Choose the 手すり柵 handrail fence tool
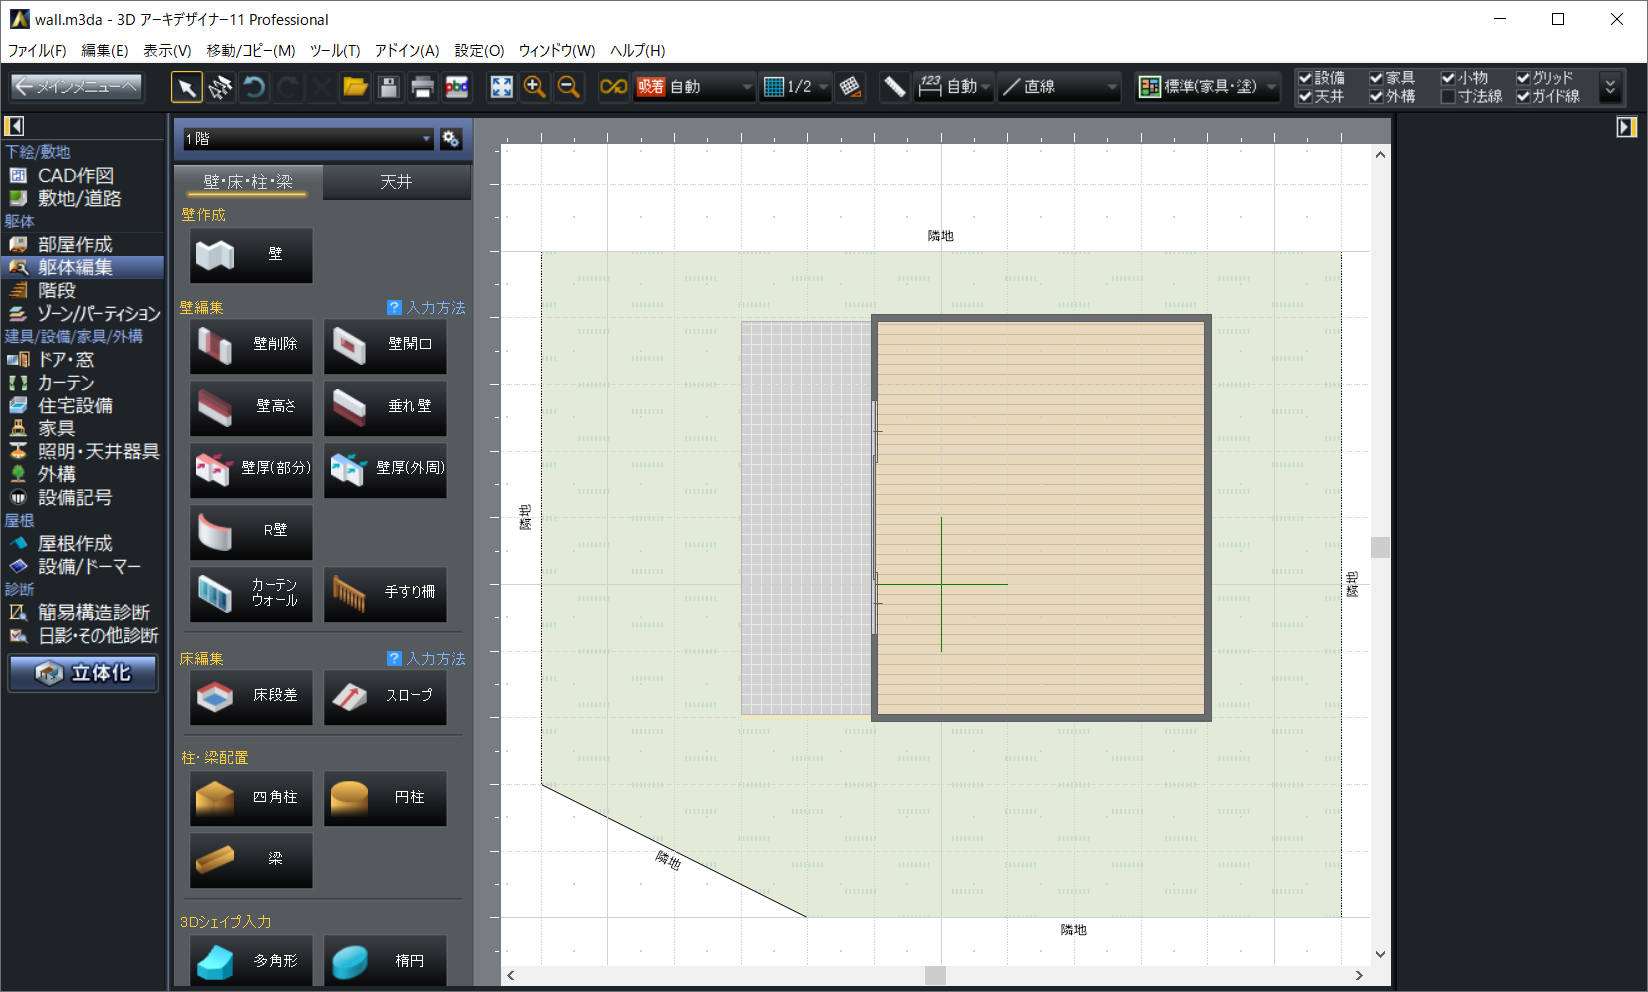The image size is (1648, 992). tap(385, 593)
